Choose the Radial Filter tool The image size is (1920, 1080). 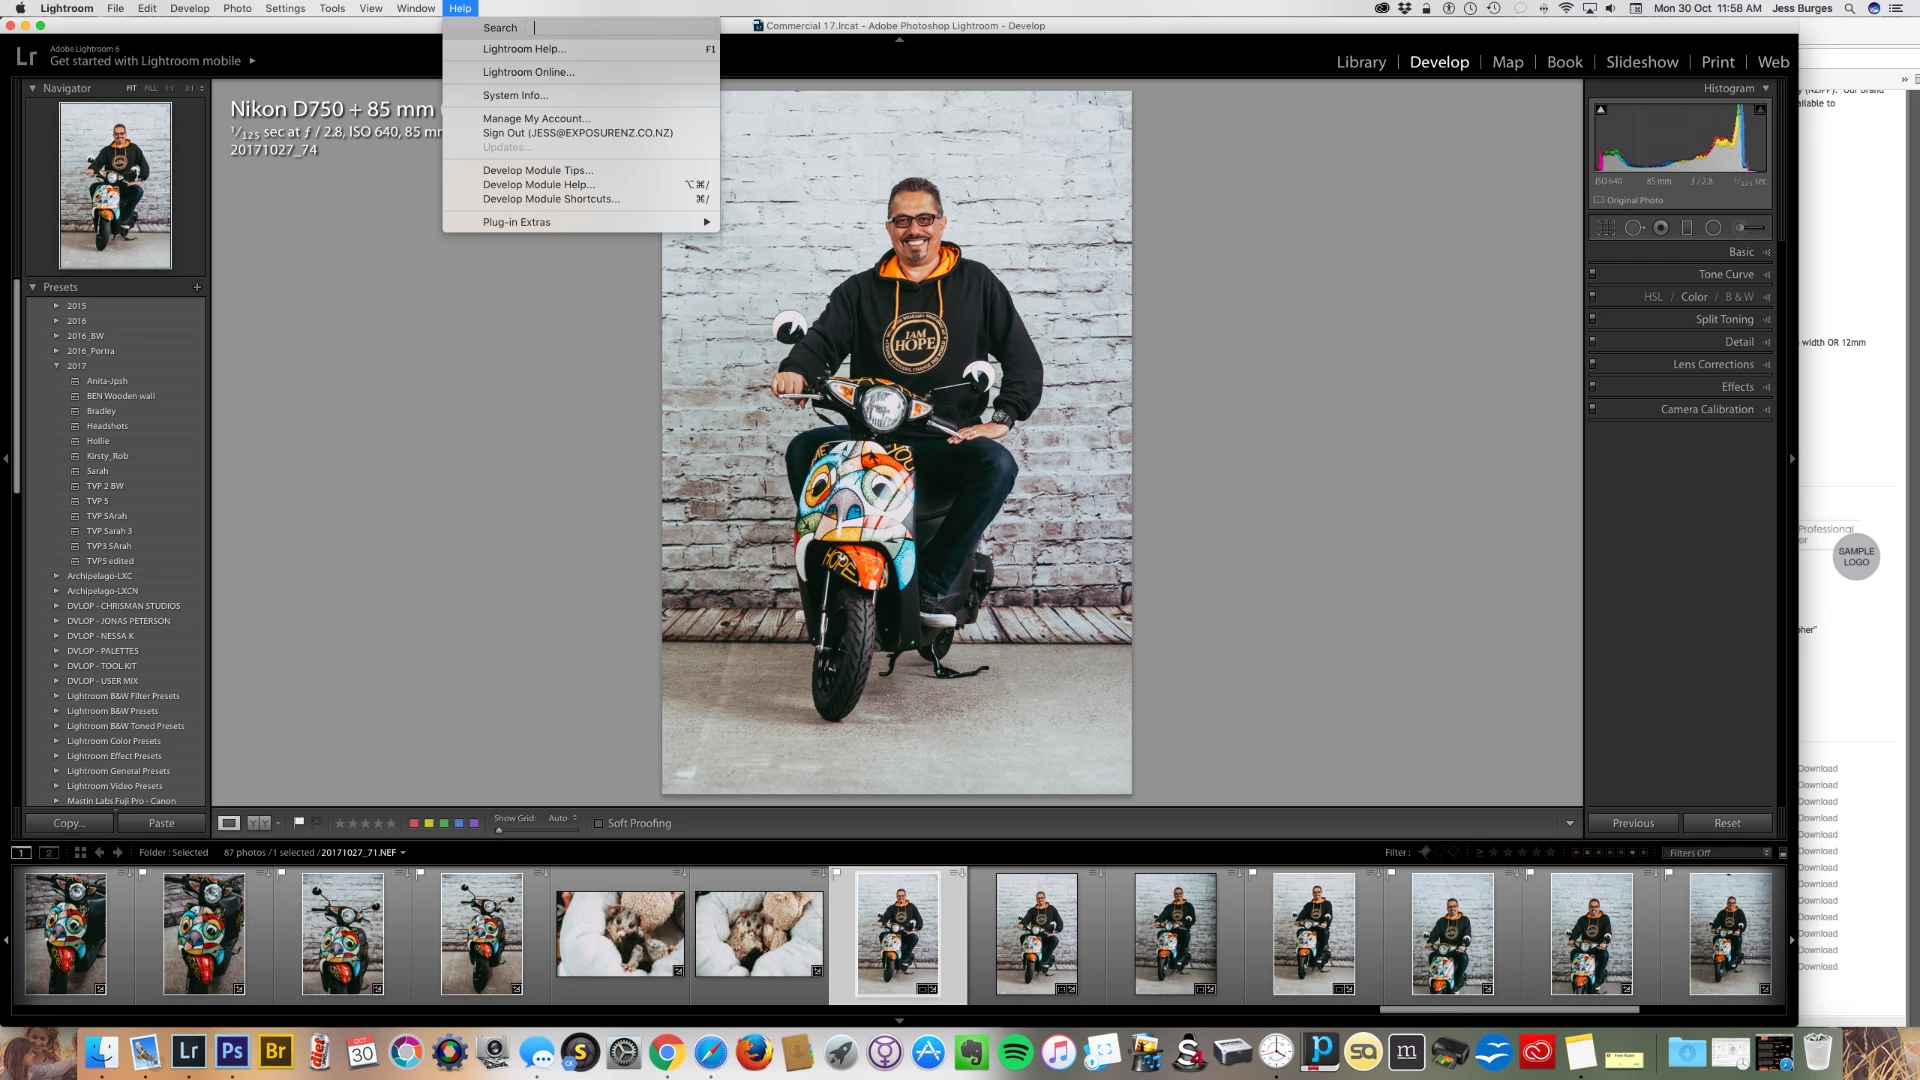(1713, 228)
